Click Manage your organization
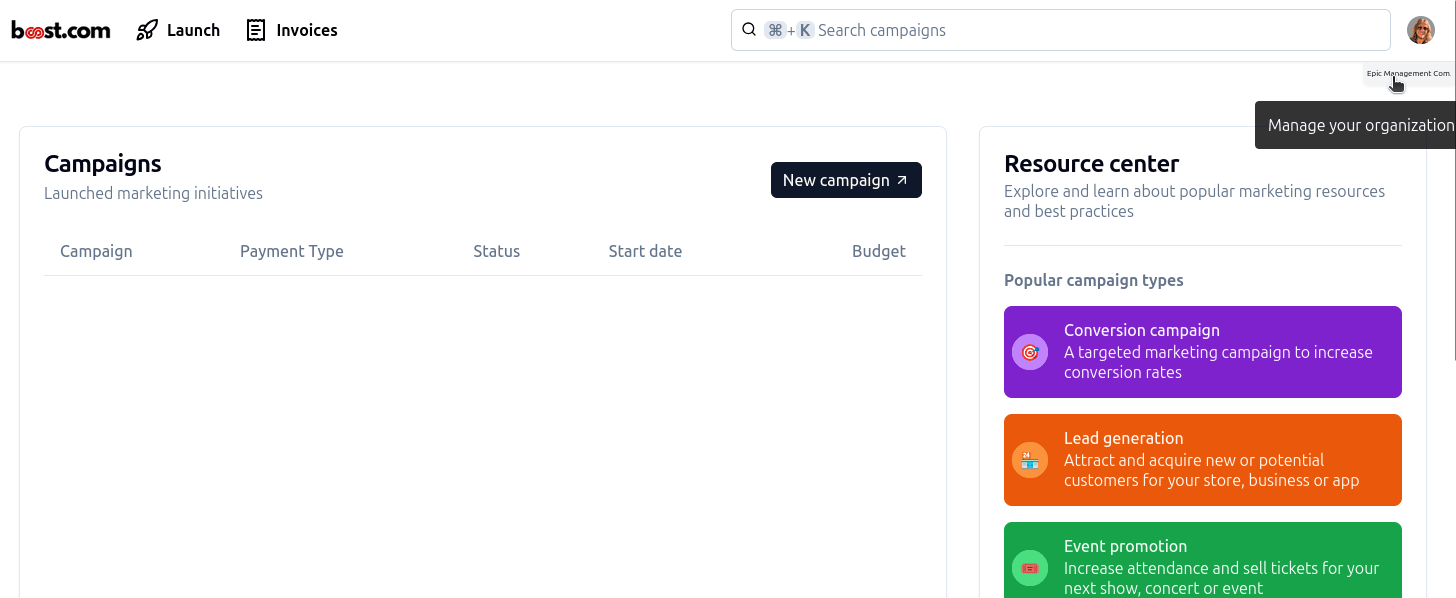1456x598 pixels. pyautogui.click(x=1361, y=125)
